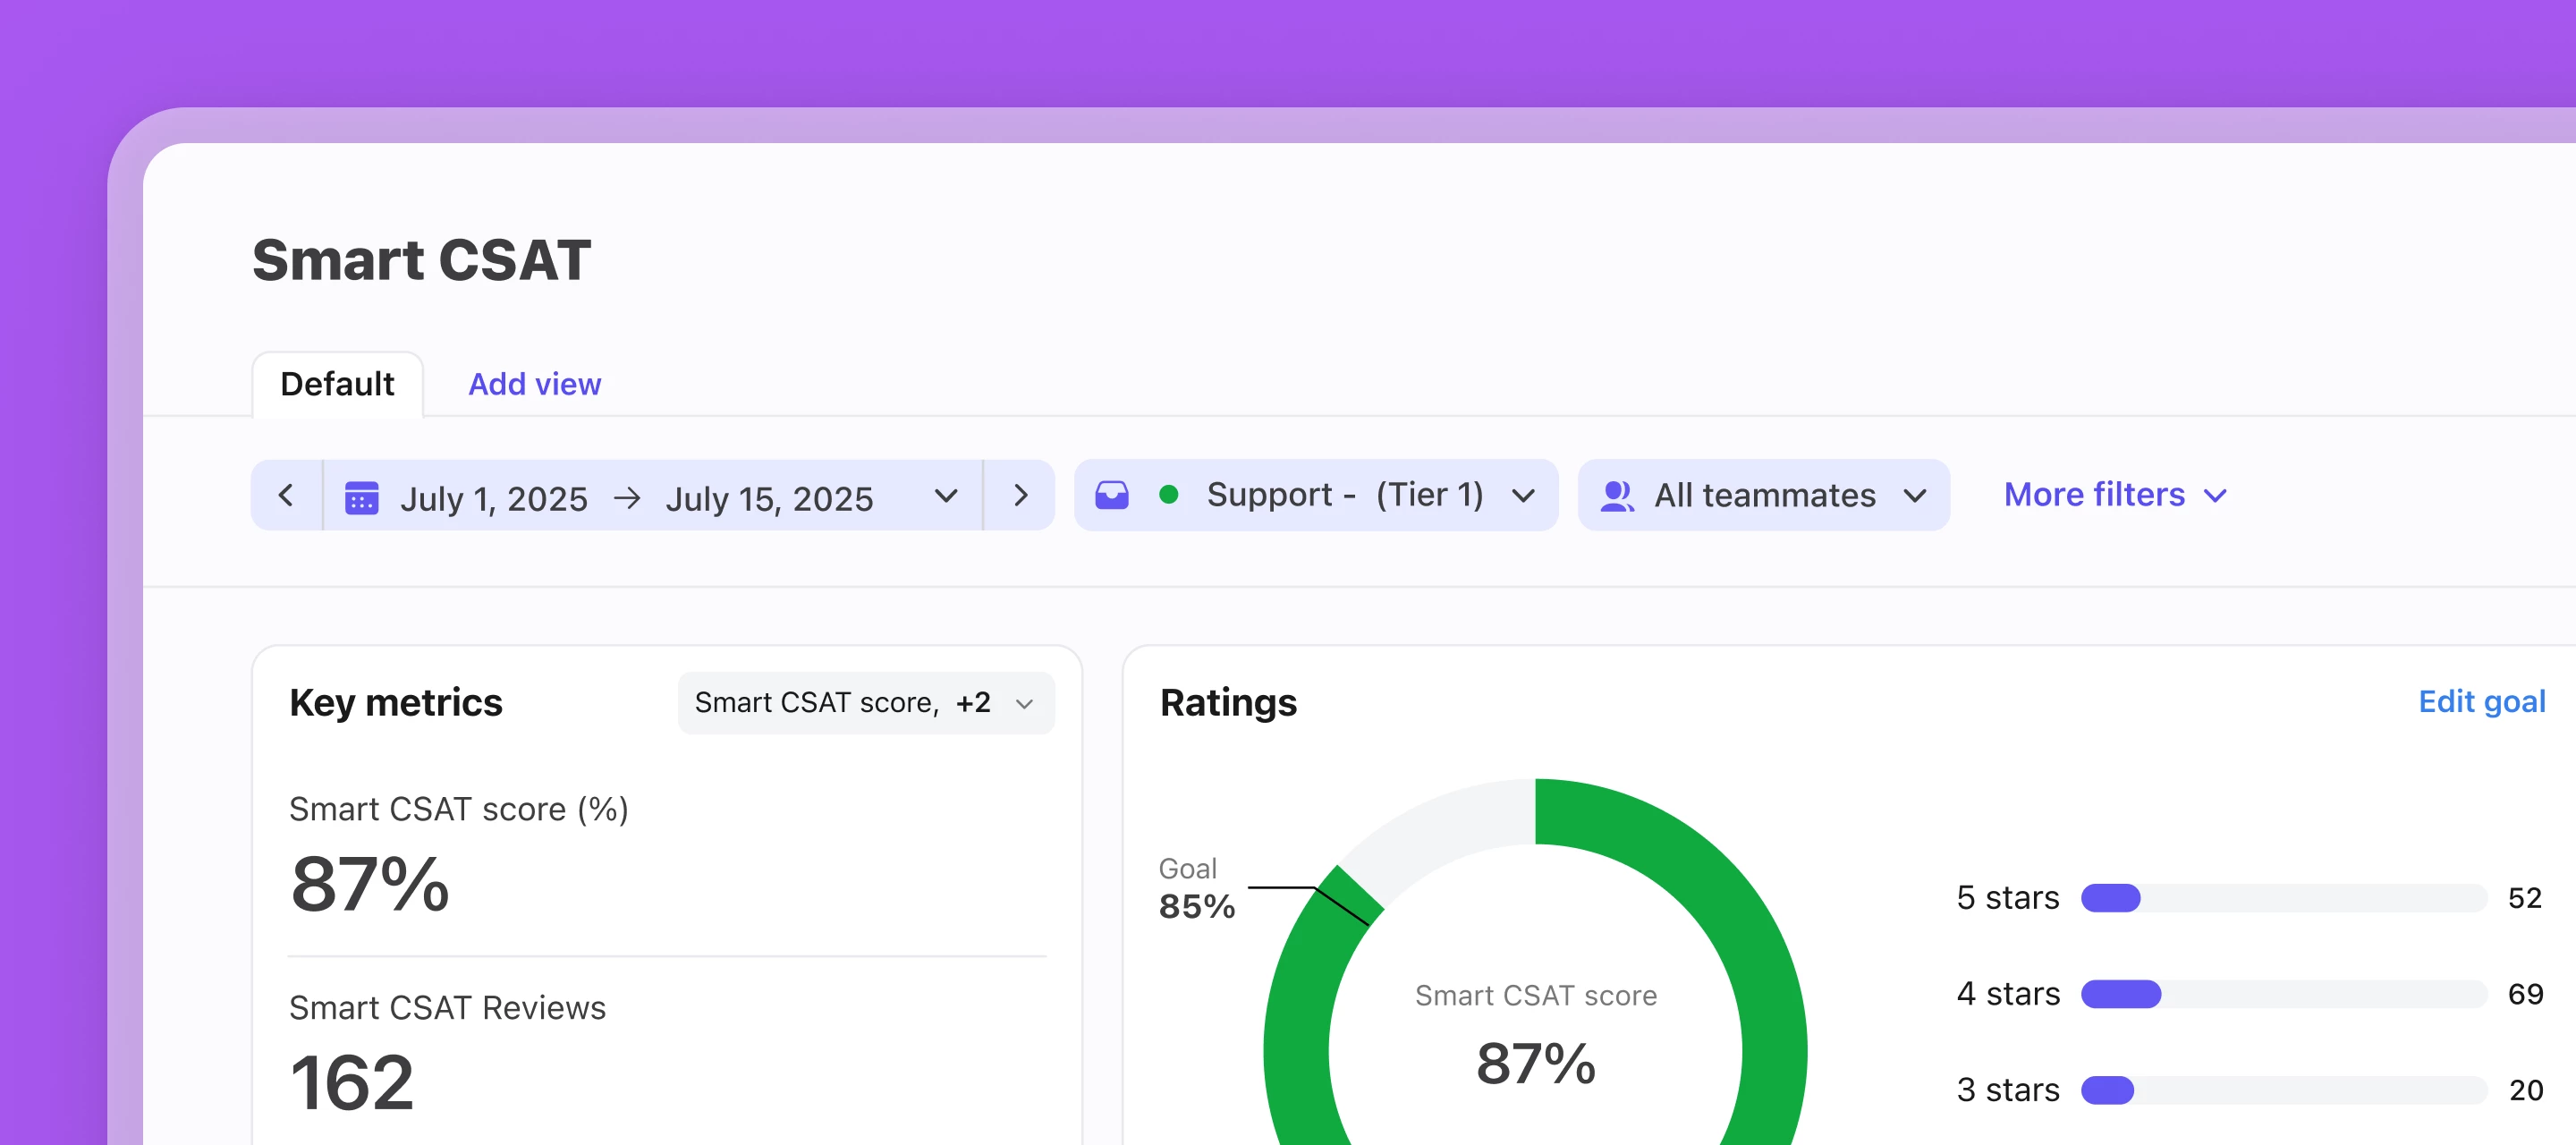
Task: Click the 5 stars label
Action: coord(2007,898)
